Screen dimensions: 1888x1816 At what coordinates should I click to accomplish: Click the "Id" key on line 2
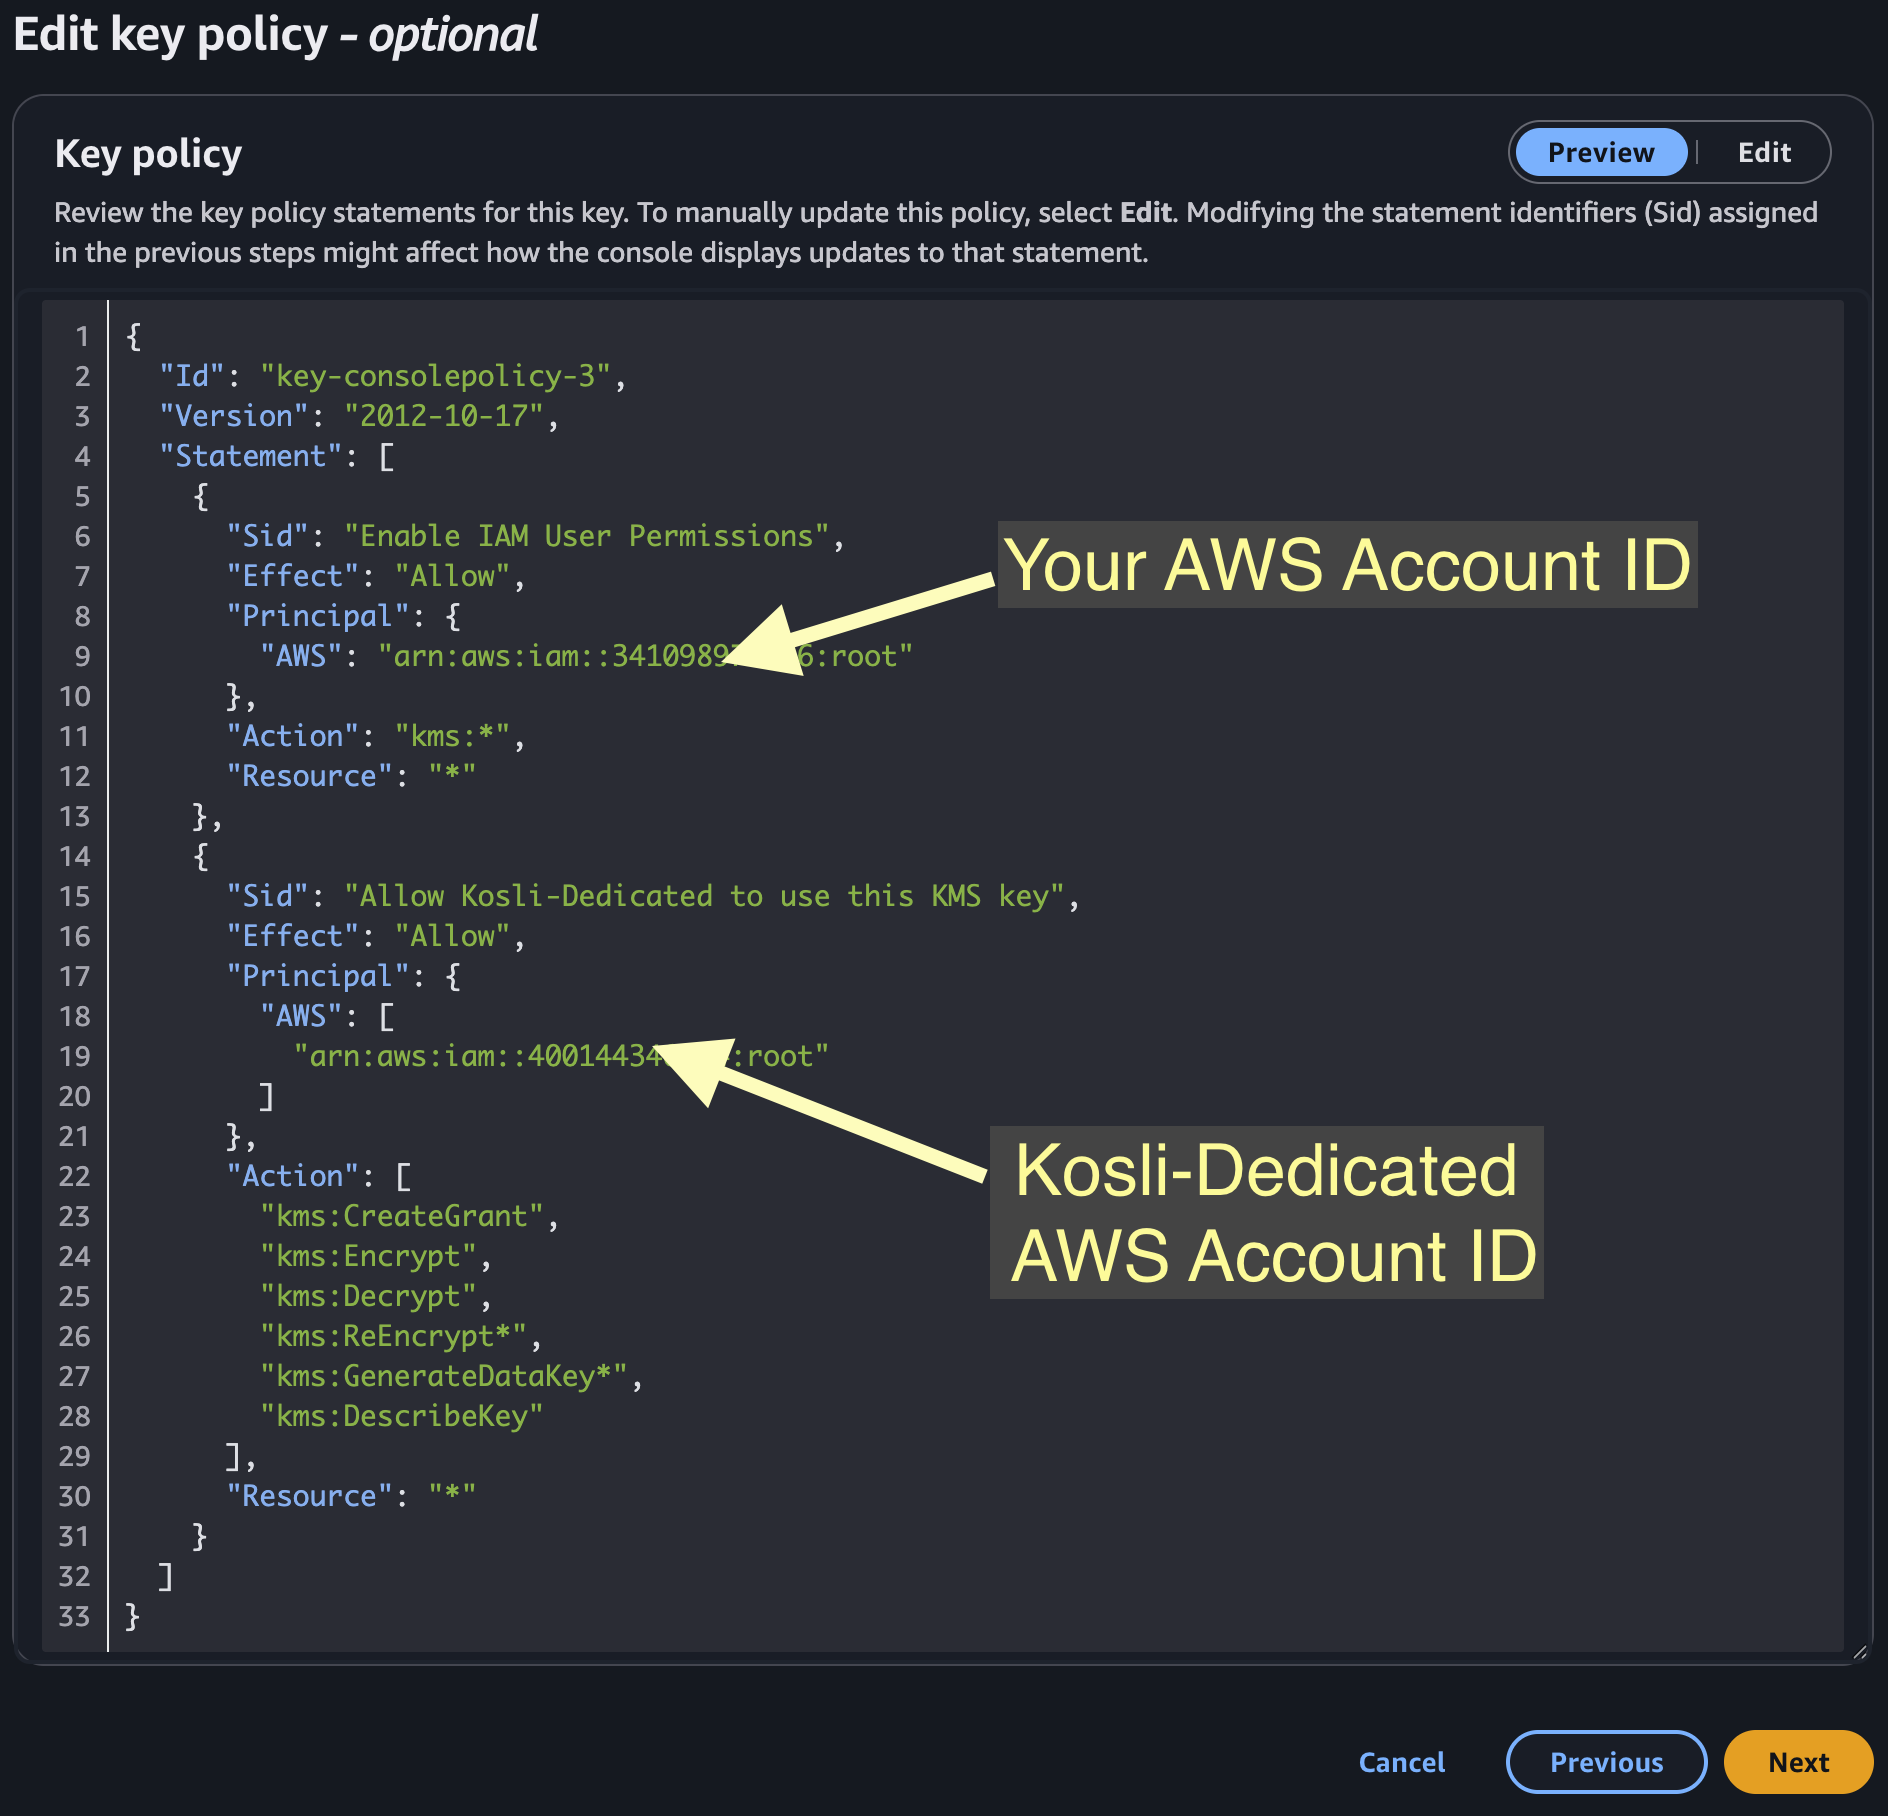(192, 376)
